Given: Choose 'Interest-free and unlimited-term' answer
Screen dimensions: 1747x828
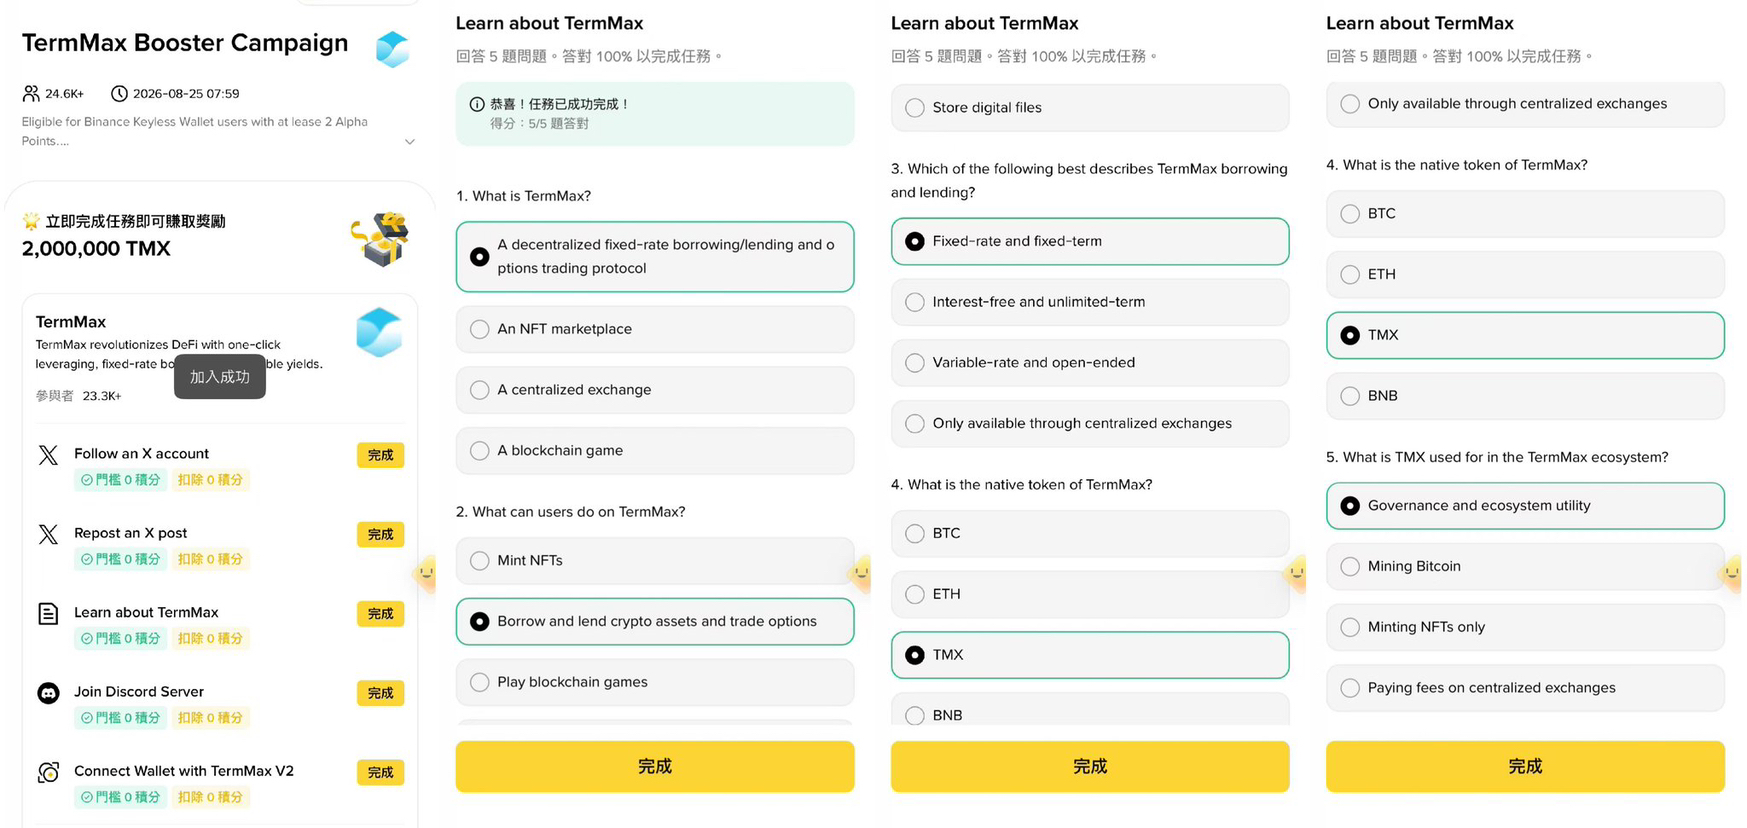Looking at the screenshot, I should click(1090, 302).
